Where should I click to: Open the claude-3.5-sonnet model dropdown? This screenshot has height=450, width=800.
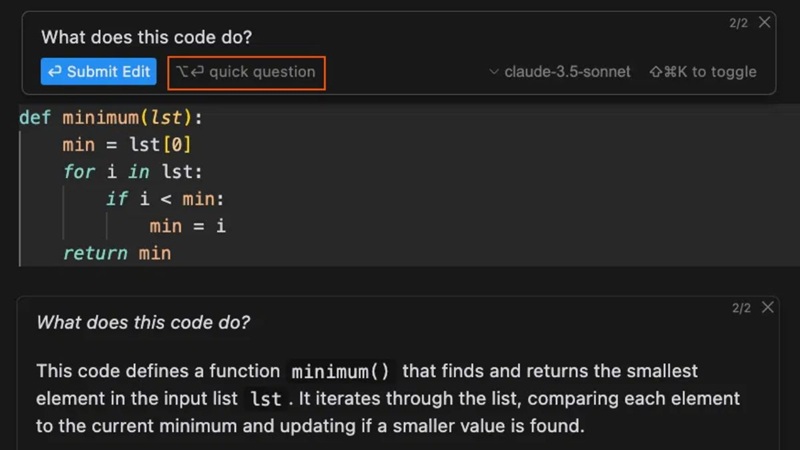(x=560, y=72)
